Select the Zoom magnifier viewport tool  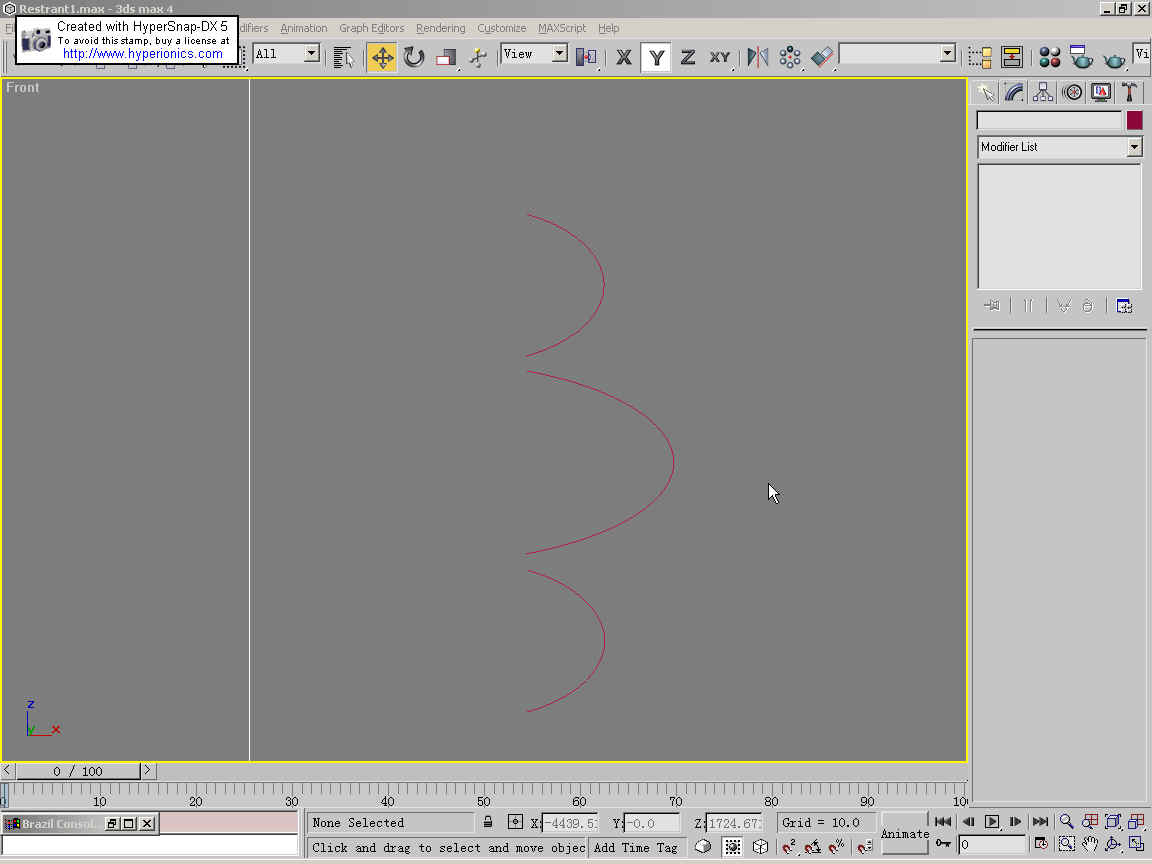click(x=1066, y=821)
